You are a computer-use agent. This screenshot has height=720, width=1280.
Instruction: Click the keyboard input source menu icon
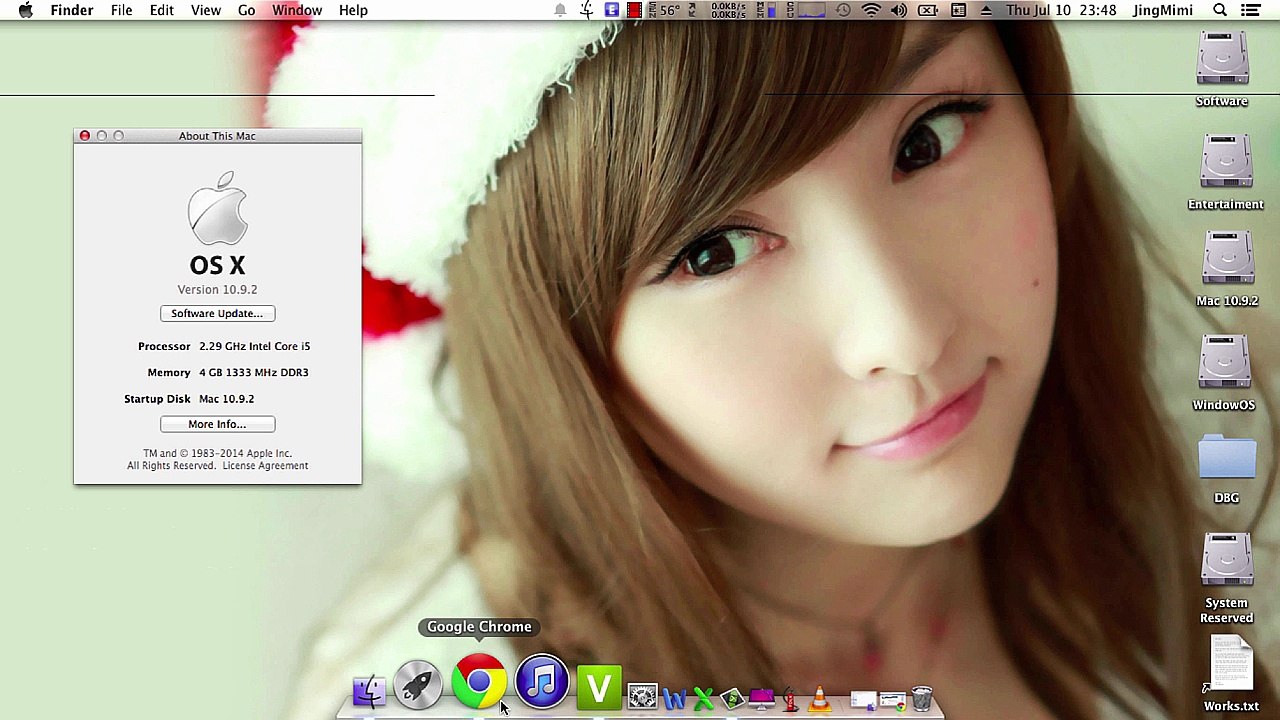(x=958, y=10)
